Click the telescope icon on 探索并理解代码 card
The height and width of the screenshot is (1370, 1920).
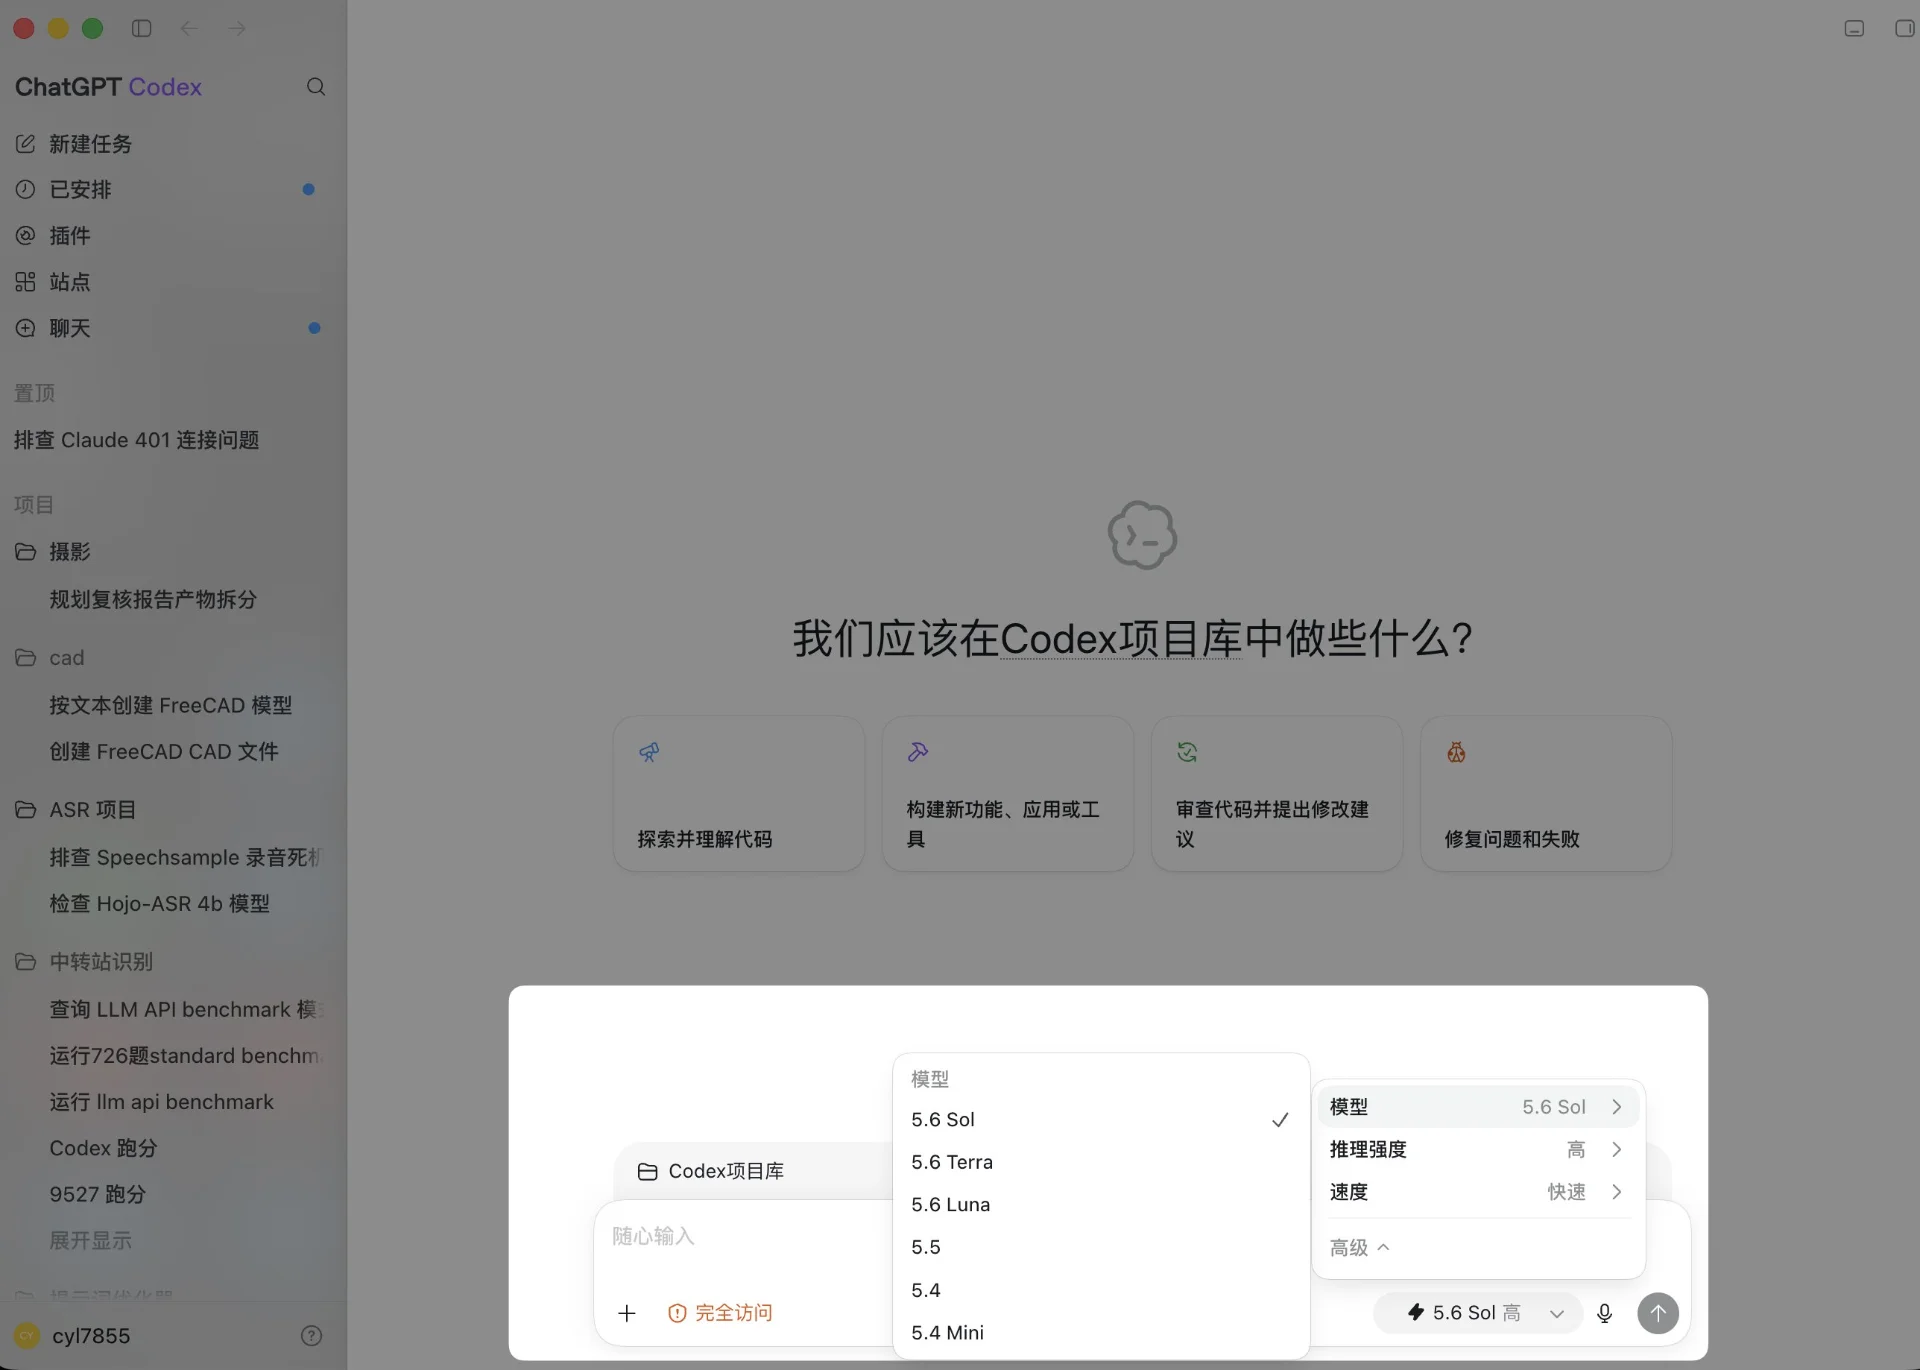(x=649, y=752)
